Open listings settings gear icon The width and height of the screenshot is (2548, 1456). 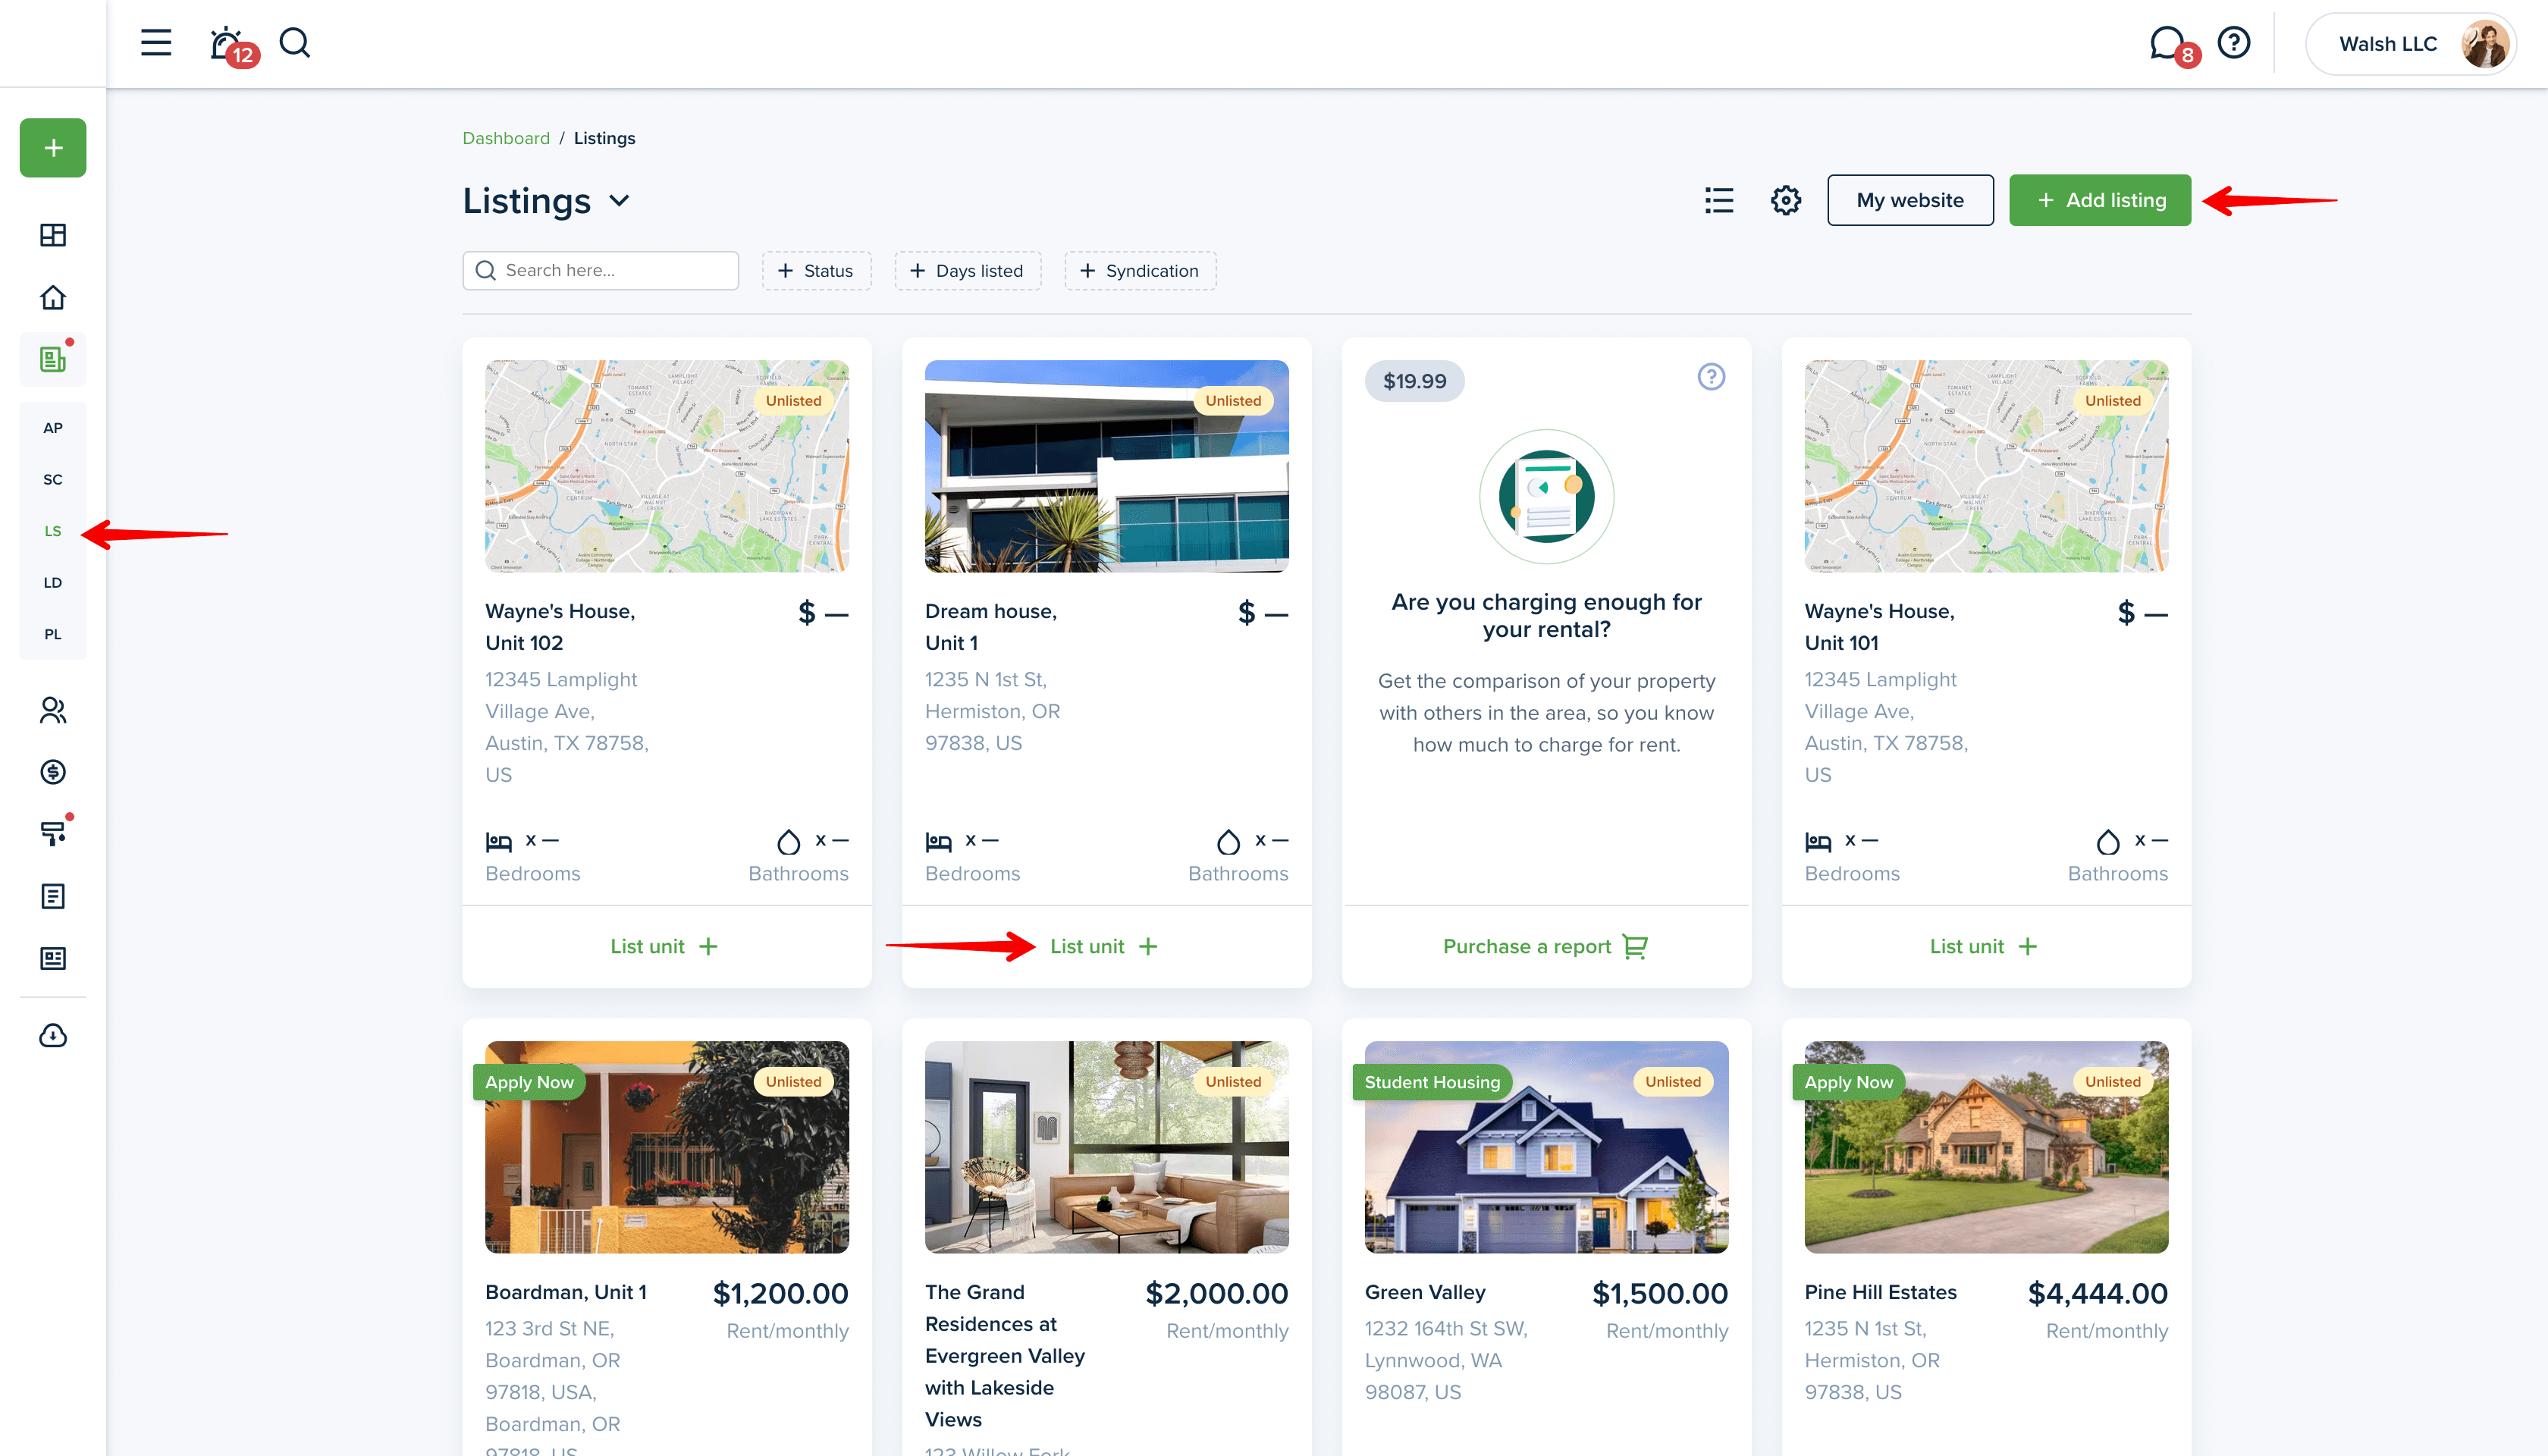point(1786,201)
